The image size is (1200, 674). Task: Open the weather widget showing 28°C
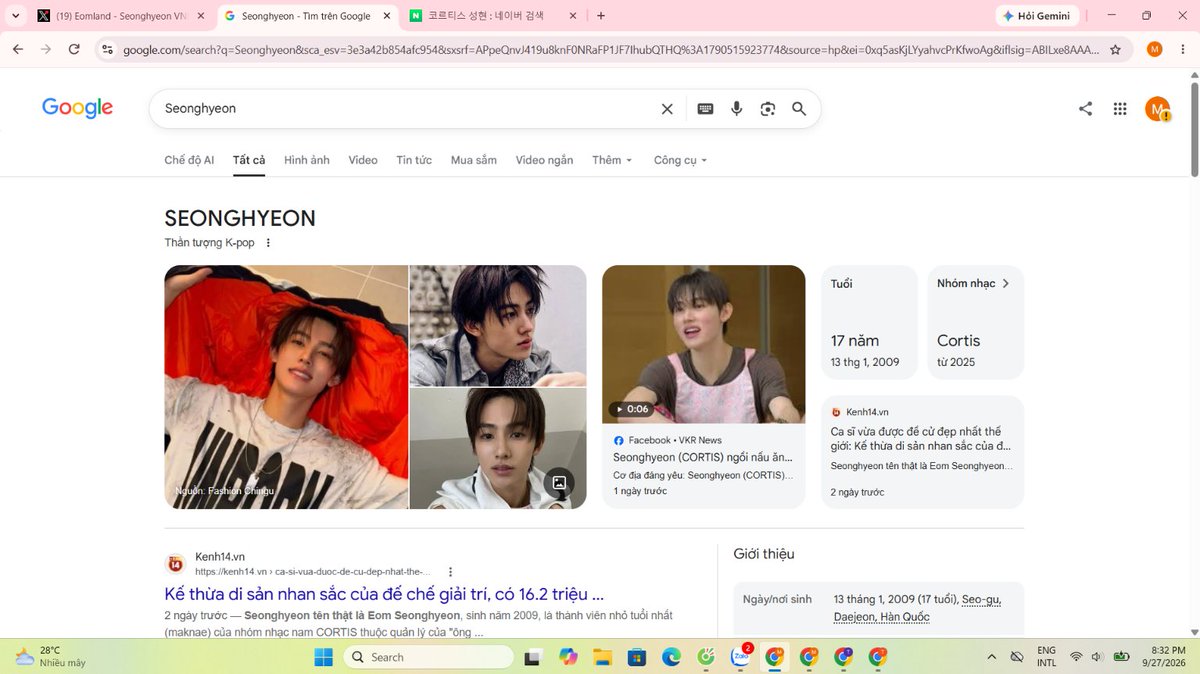[x=50, y=657]
